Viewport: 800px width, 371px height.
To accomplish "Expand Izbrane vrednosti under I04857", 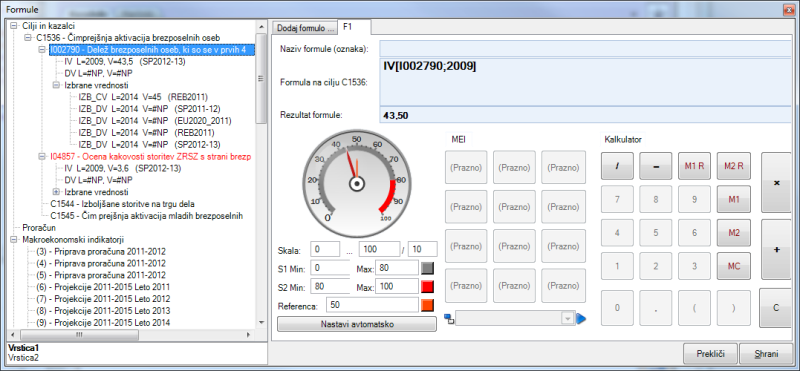I will pos(56,192).
